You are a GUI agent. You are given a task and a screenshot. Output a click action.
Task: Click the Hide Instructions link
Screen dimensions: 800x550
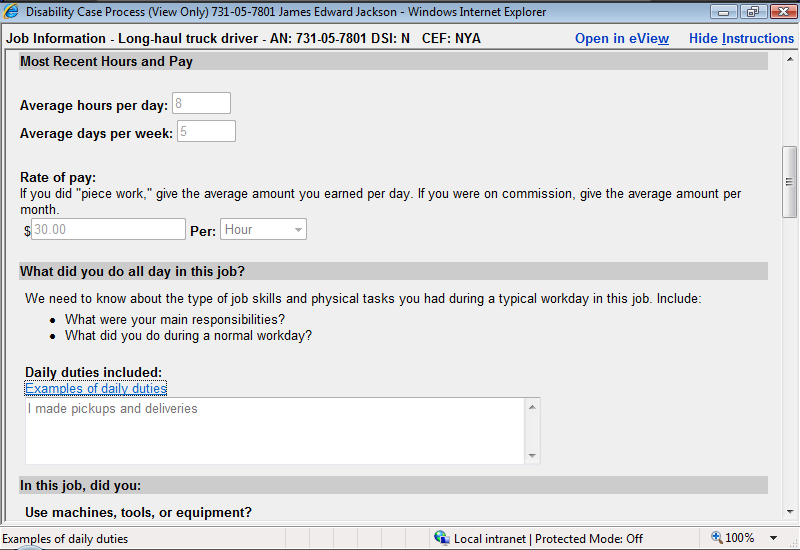tap(741, 39)
